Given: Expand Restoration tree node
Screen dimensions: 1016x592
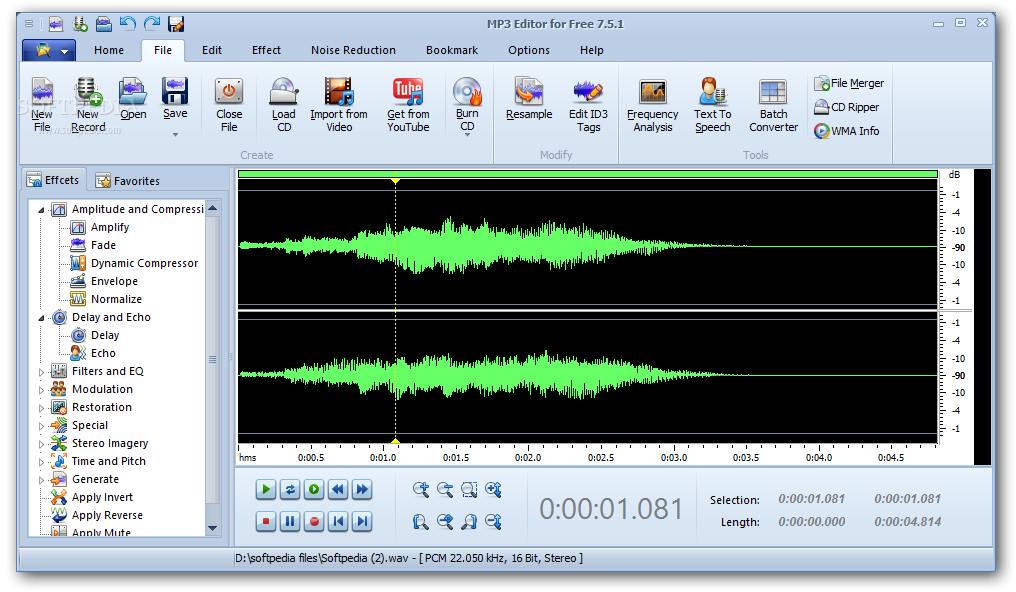Looking at the screenshot, I should pos(41,408).
